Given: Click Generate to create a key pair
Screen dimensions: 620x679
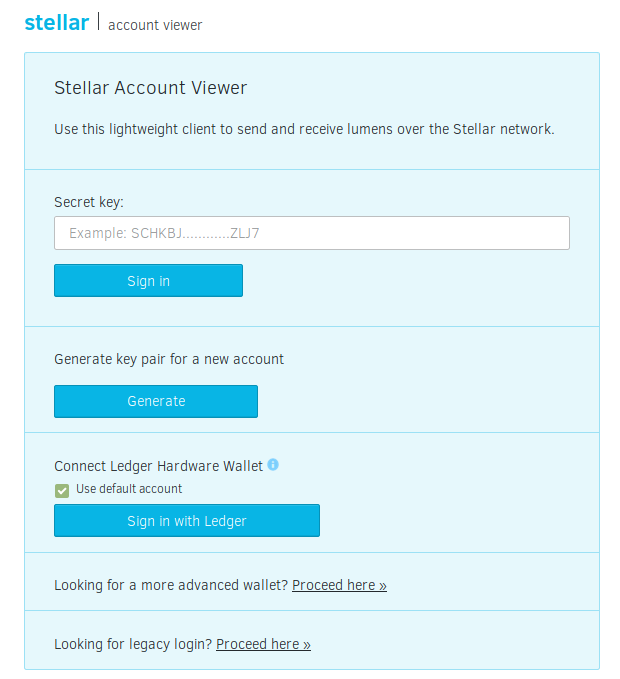Looking at the screenshot, I should click(x=156, y=401).
